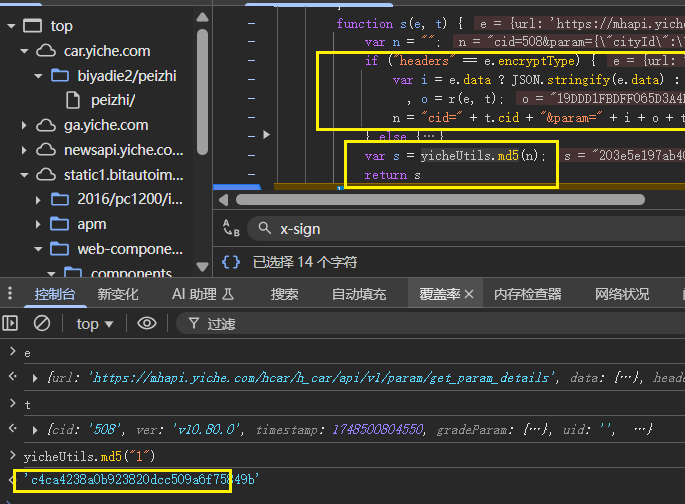Screen dimensions: 685x504
Task: Expand the cid object output in console
Action: click(35, 430)
